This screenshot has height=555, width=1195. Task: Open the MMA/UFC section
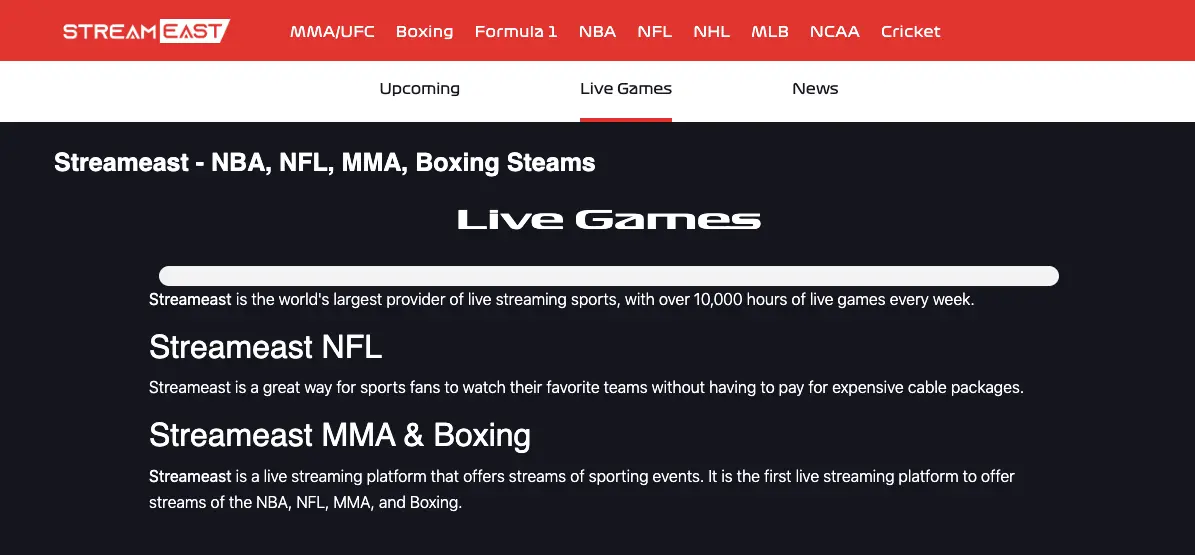click(332, 32)
